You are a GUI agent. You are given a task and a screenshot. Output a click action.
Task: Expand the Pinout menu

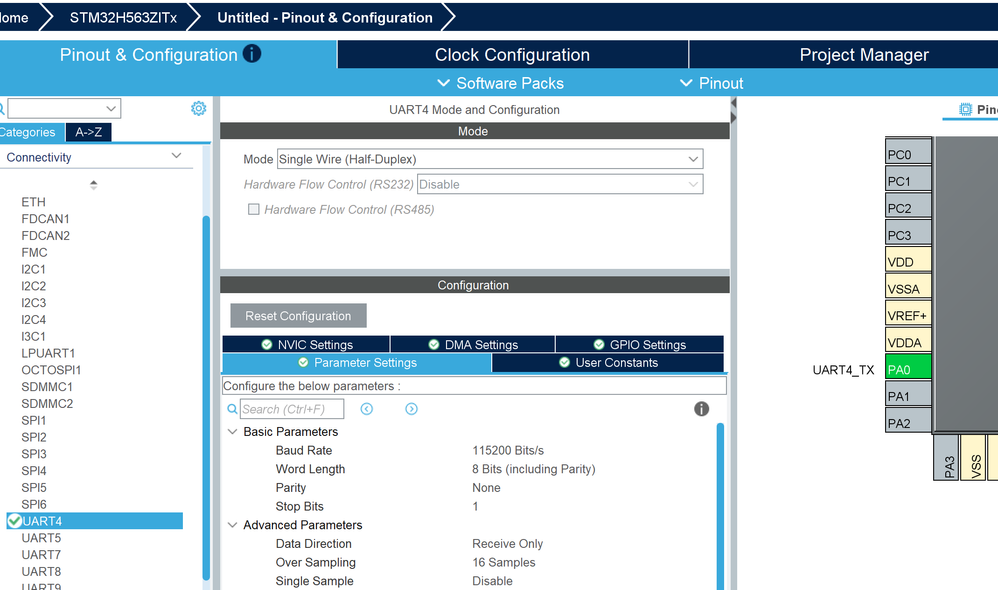711,83
